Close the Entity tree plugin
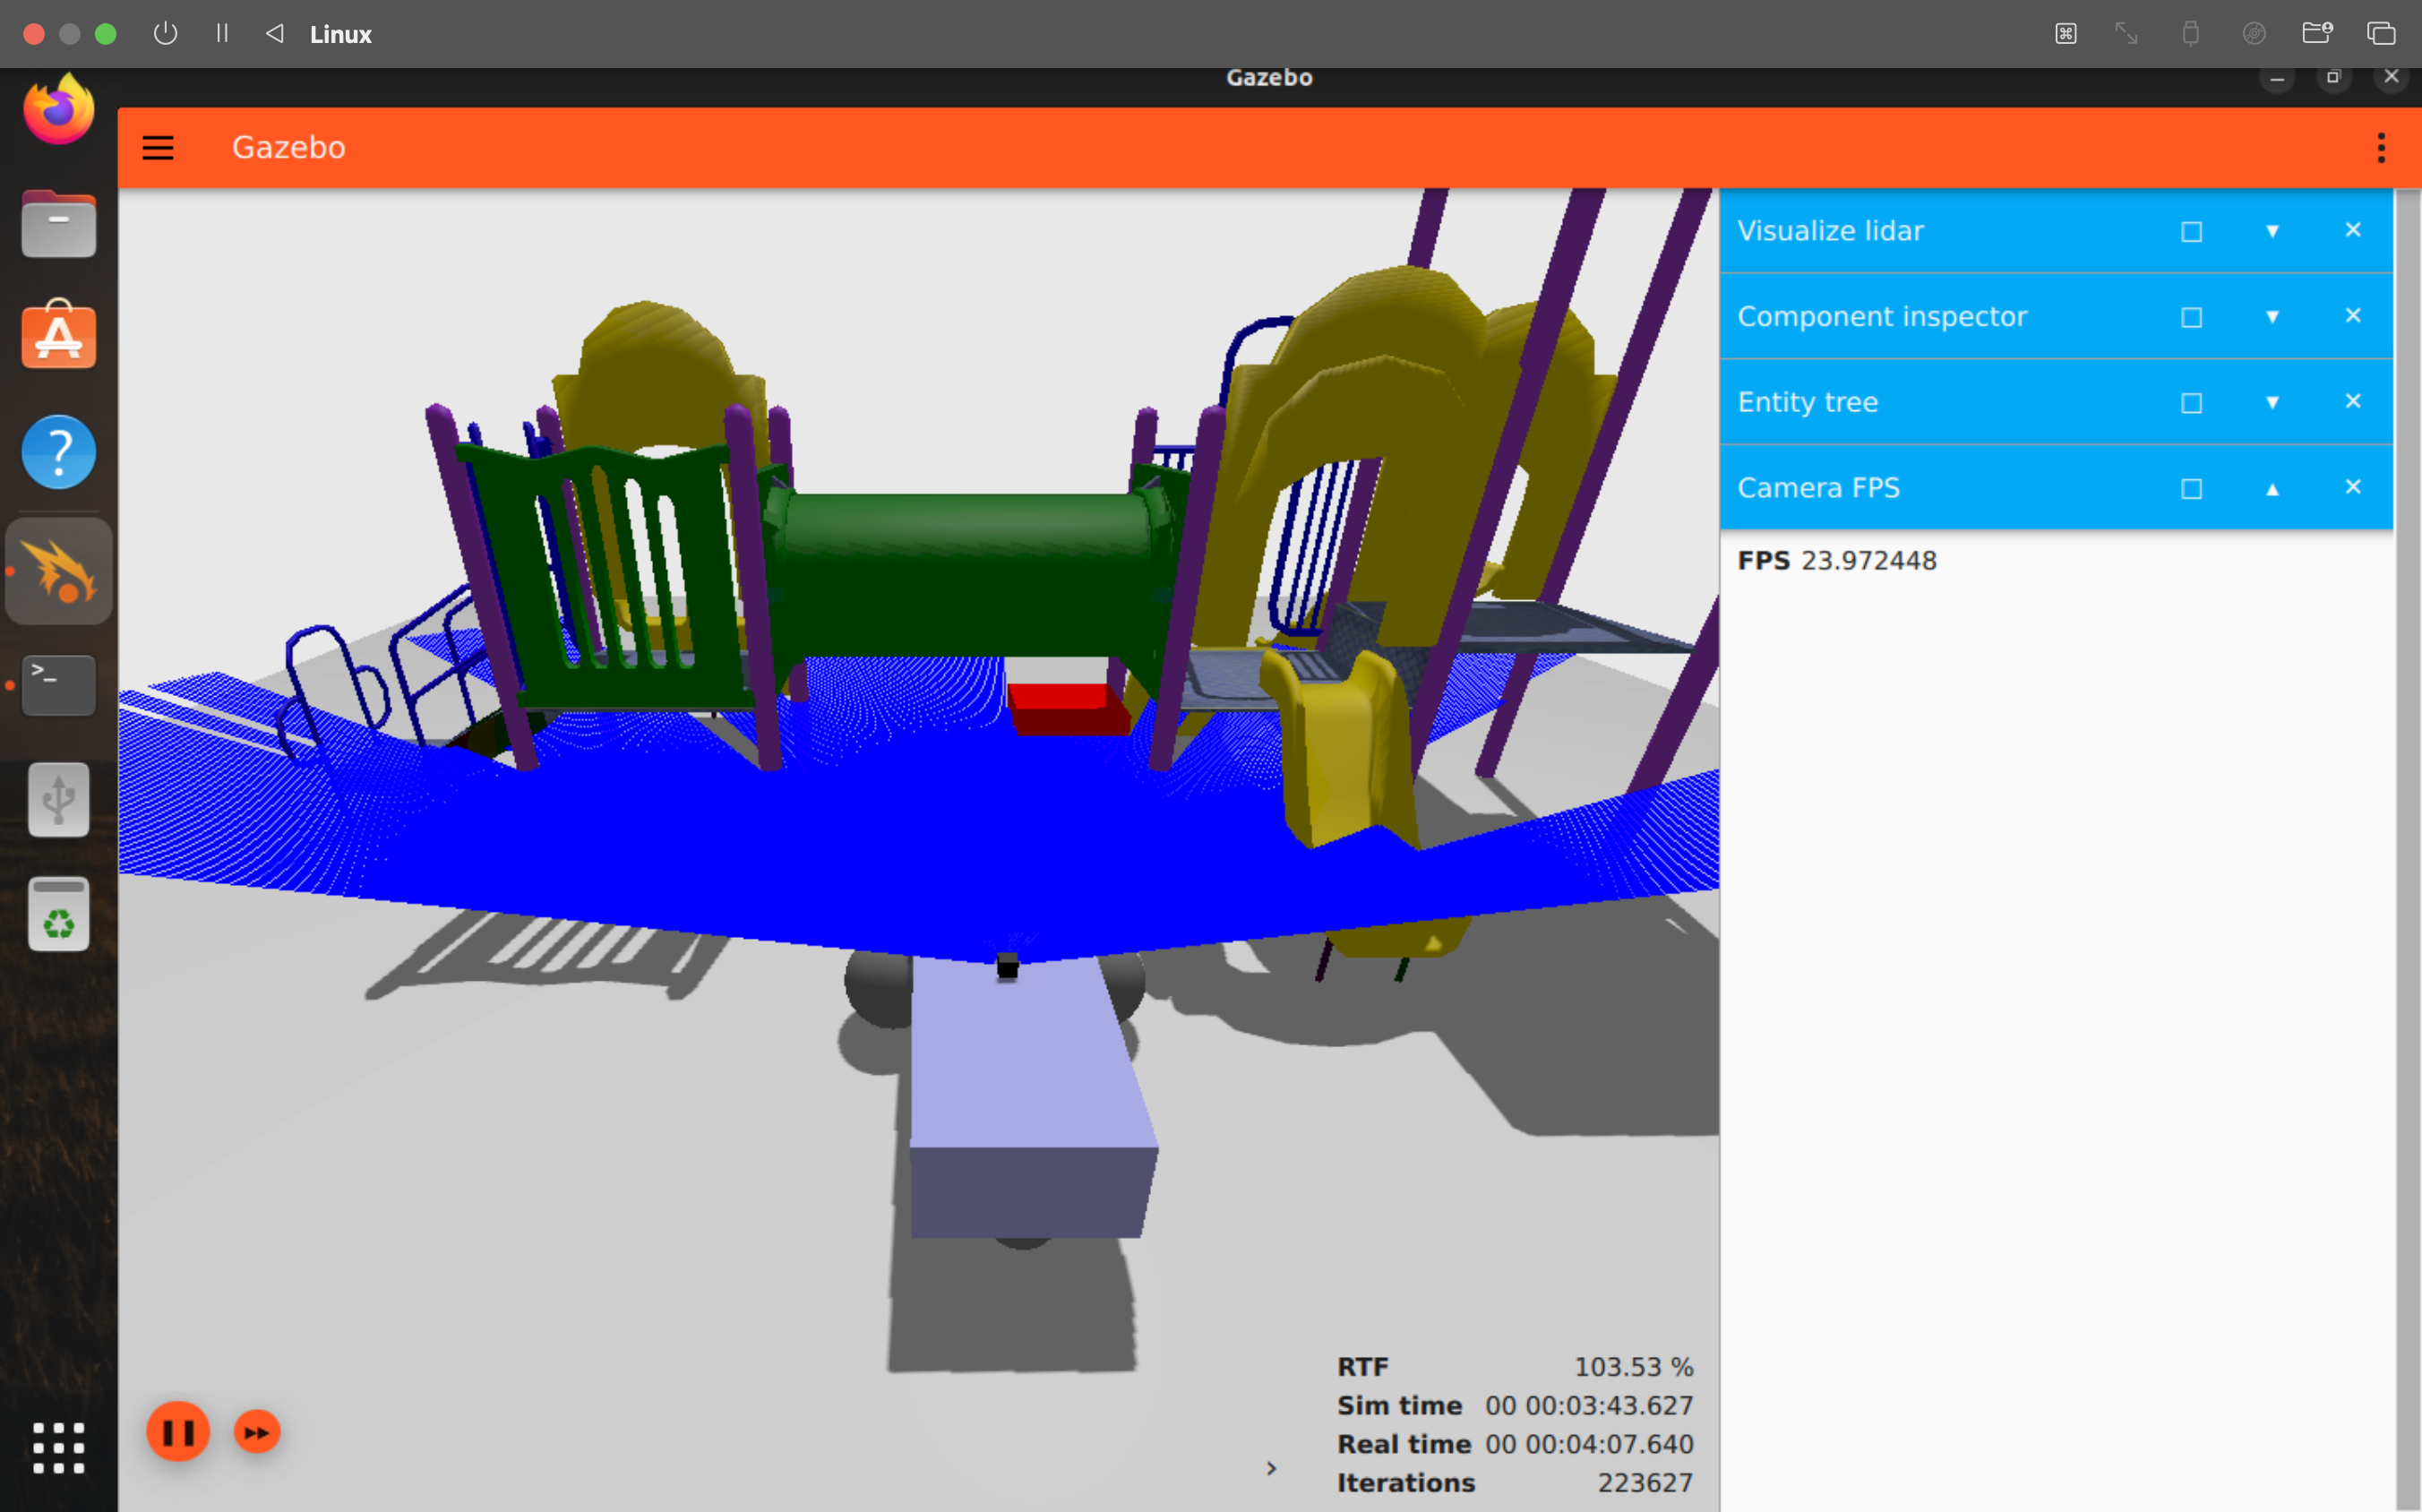Screen dimensions: 2422x1512 (x=2352, y=401)
